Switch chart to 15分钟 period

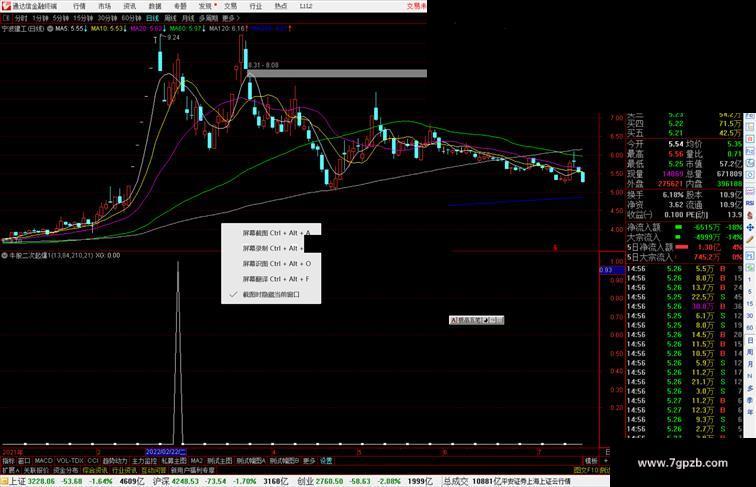[83, 18]
